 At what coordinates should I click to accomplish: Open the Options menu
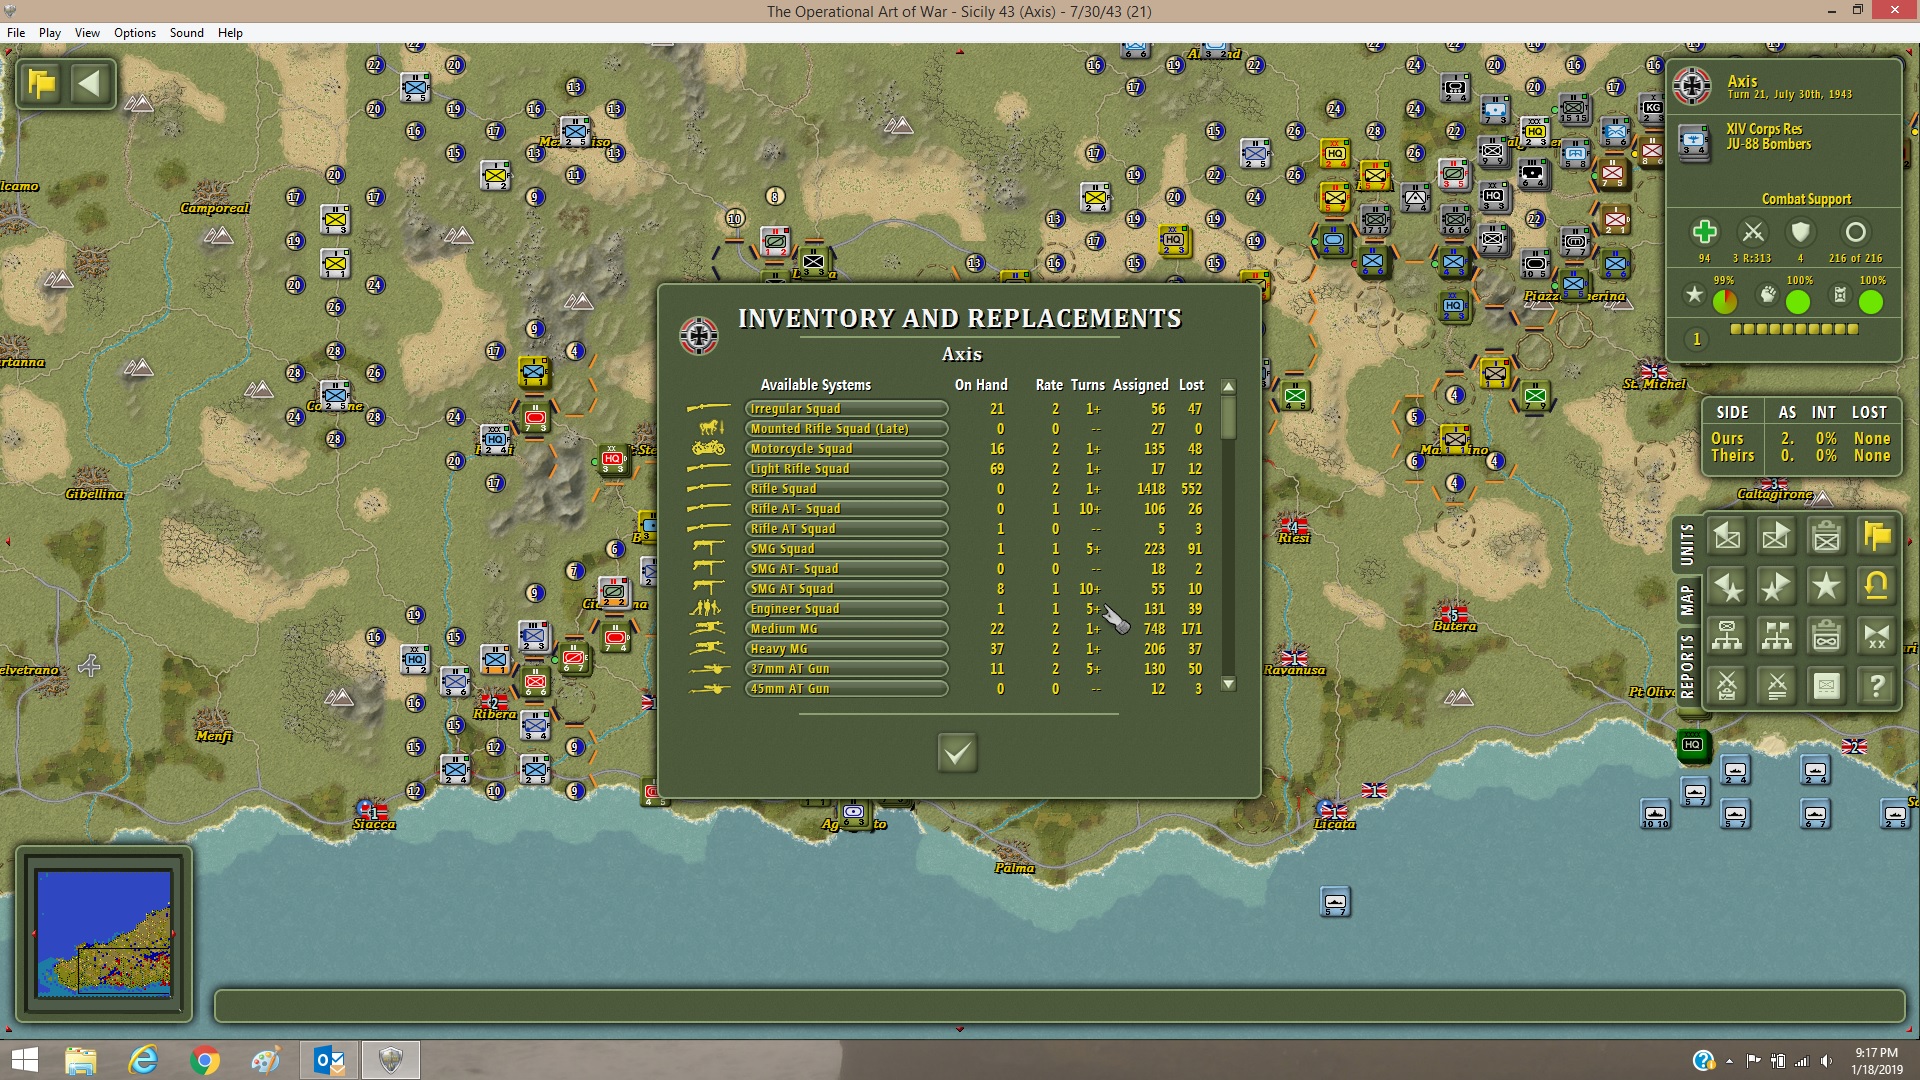tap(135, 33)
